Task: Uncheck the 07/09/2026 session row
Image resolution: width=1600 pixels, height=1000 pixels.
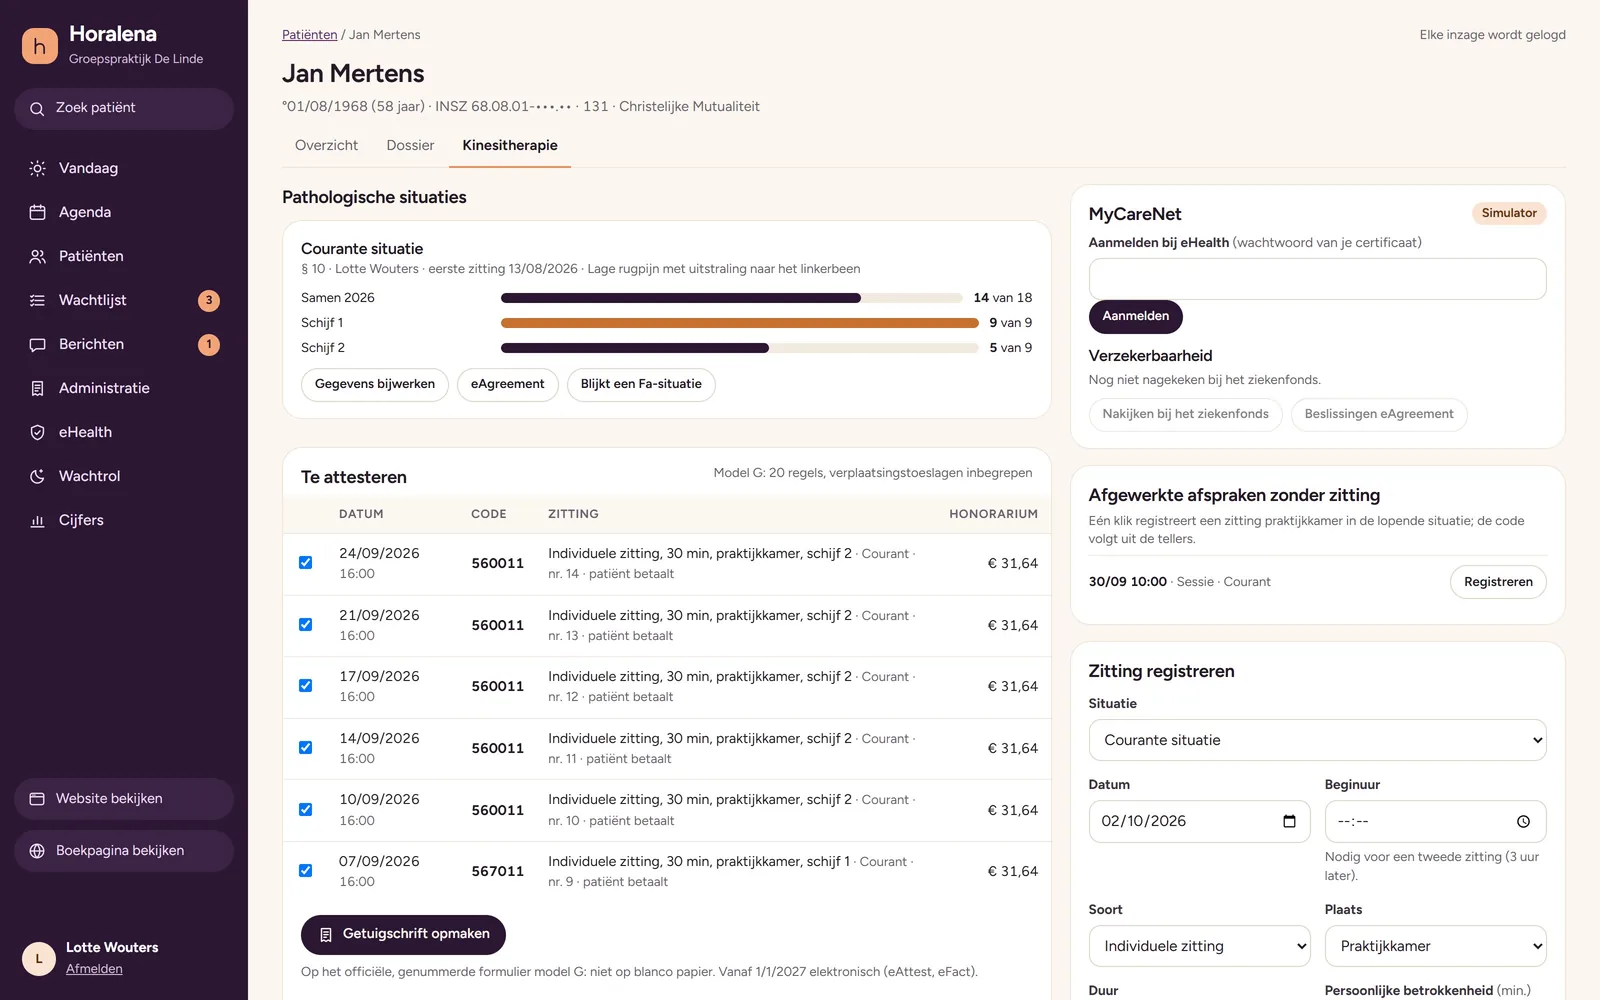Action: click(x=306, y=871)
